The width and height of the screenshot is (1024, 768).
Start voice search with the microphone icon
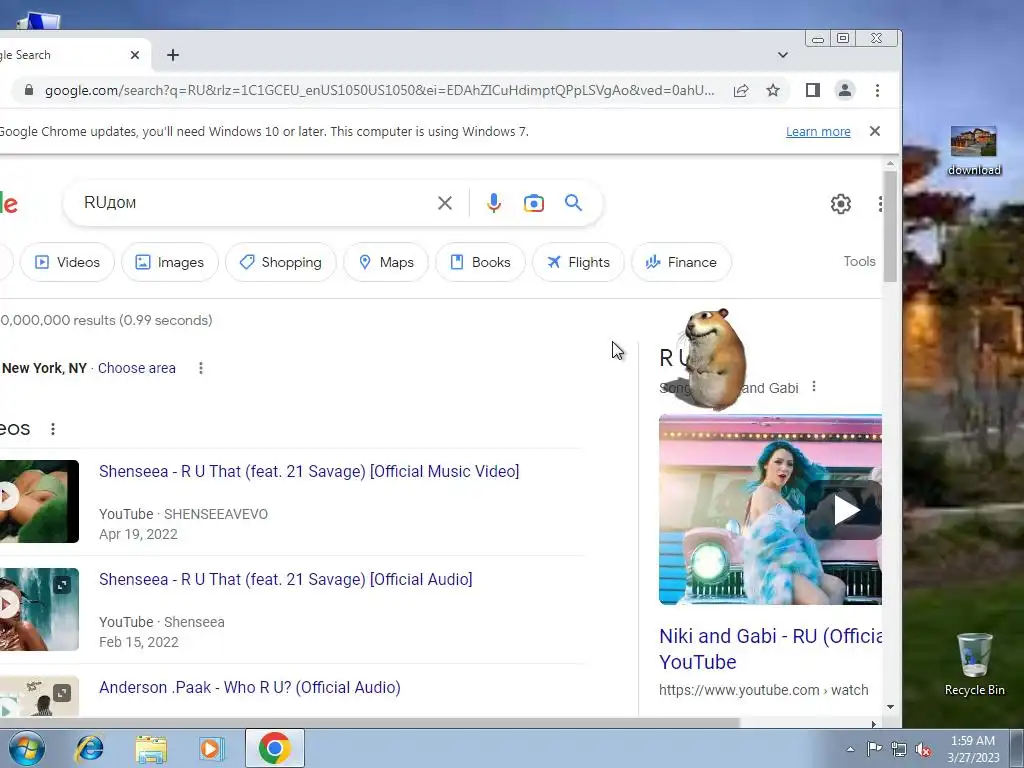coord(494,203)
